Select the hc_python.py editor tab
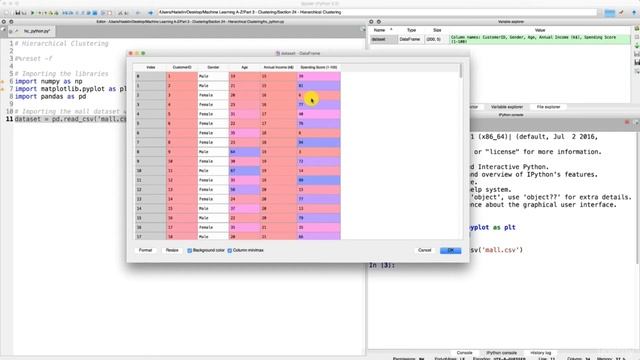The height and width of the screenshot is (360, 640). (35, 31)
